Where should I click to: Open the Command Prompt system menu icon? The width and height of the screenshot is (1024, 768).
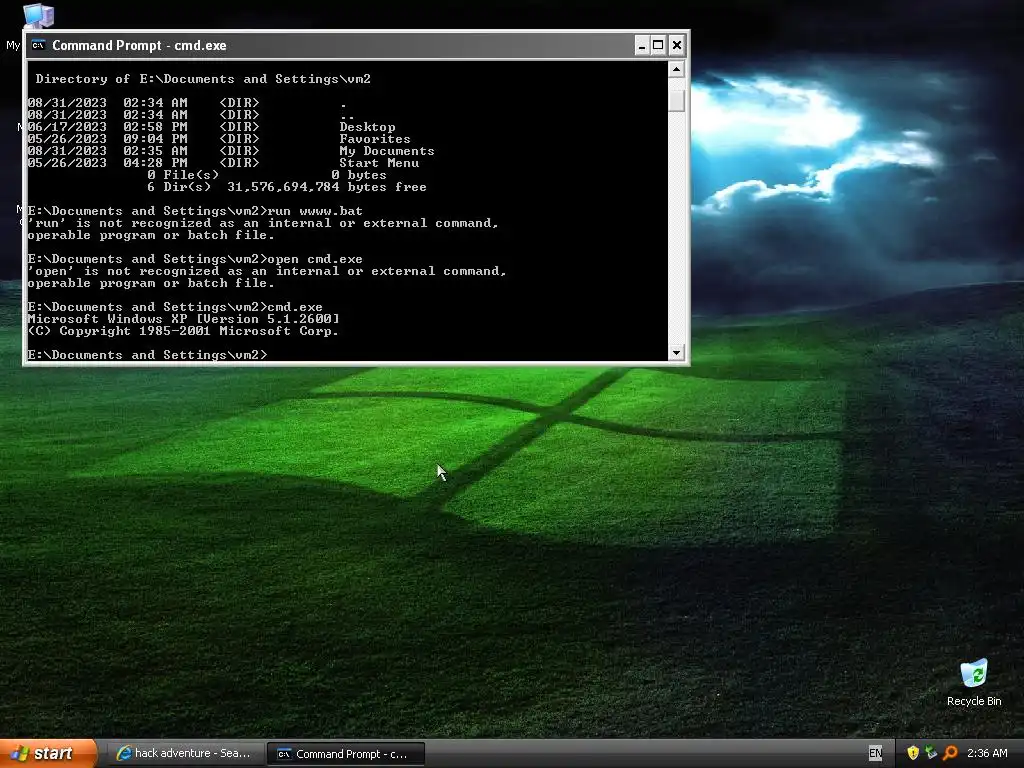(x=39, y=45)
